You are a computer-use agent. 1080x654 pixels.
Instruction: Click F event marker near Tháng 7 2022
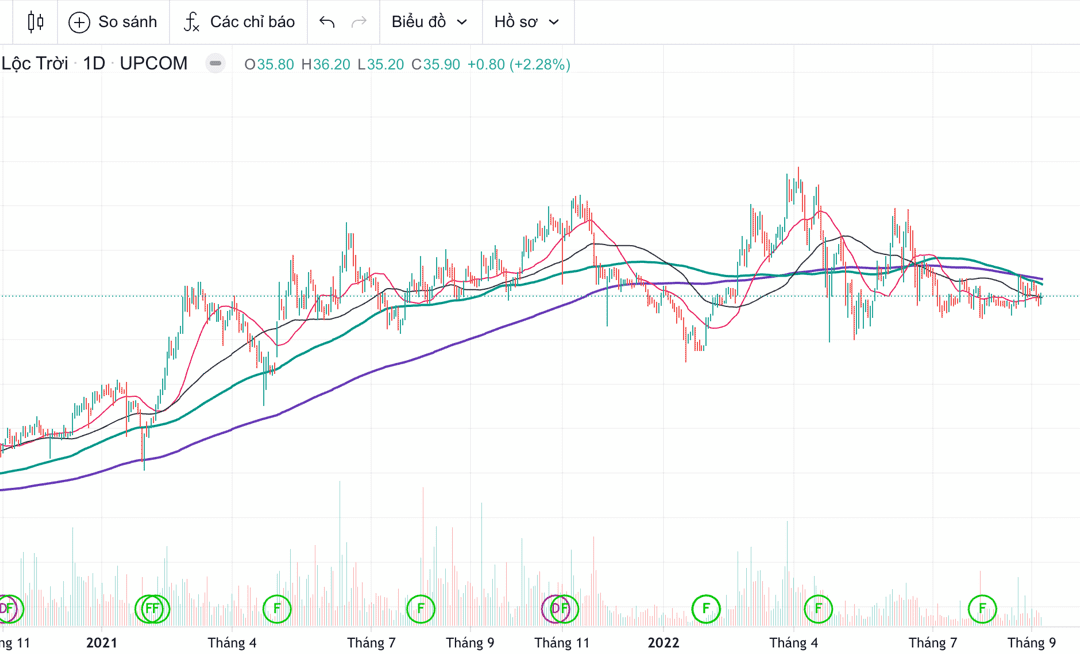[x=982, y=607]
